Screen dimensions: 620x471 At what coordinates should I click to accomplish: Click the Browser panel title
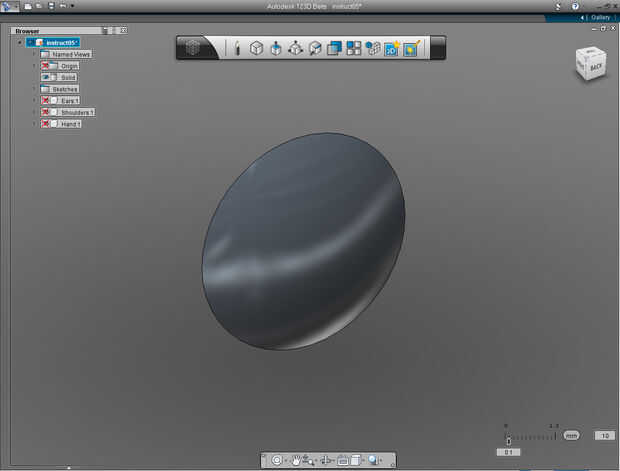pos(27,31)
